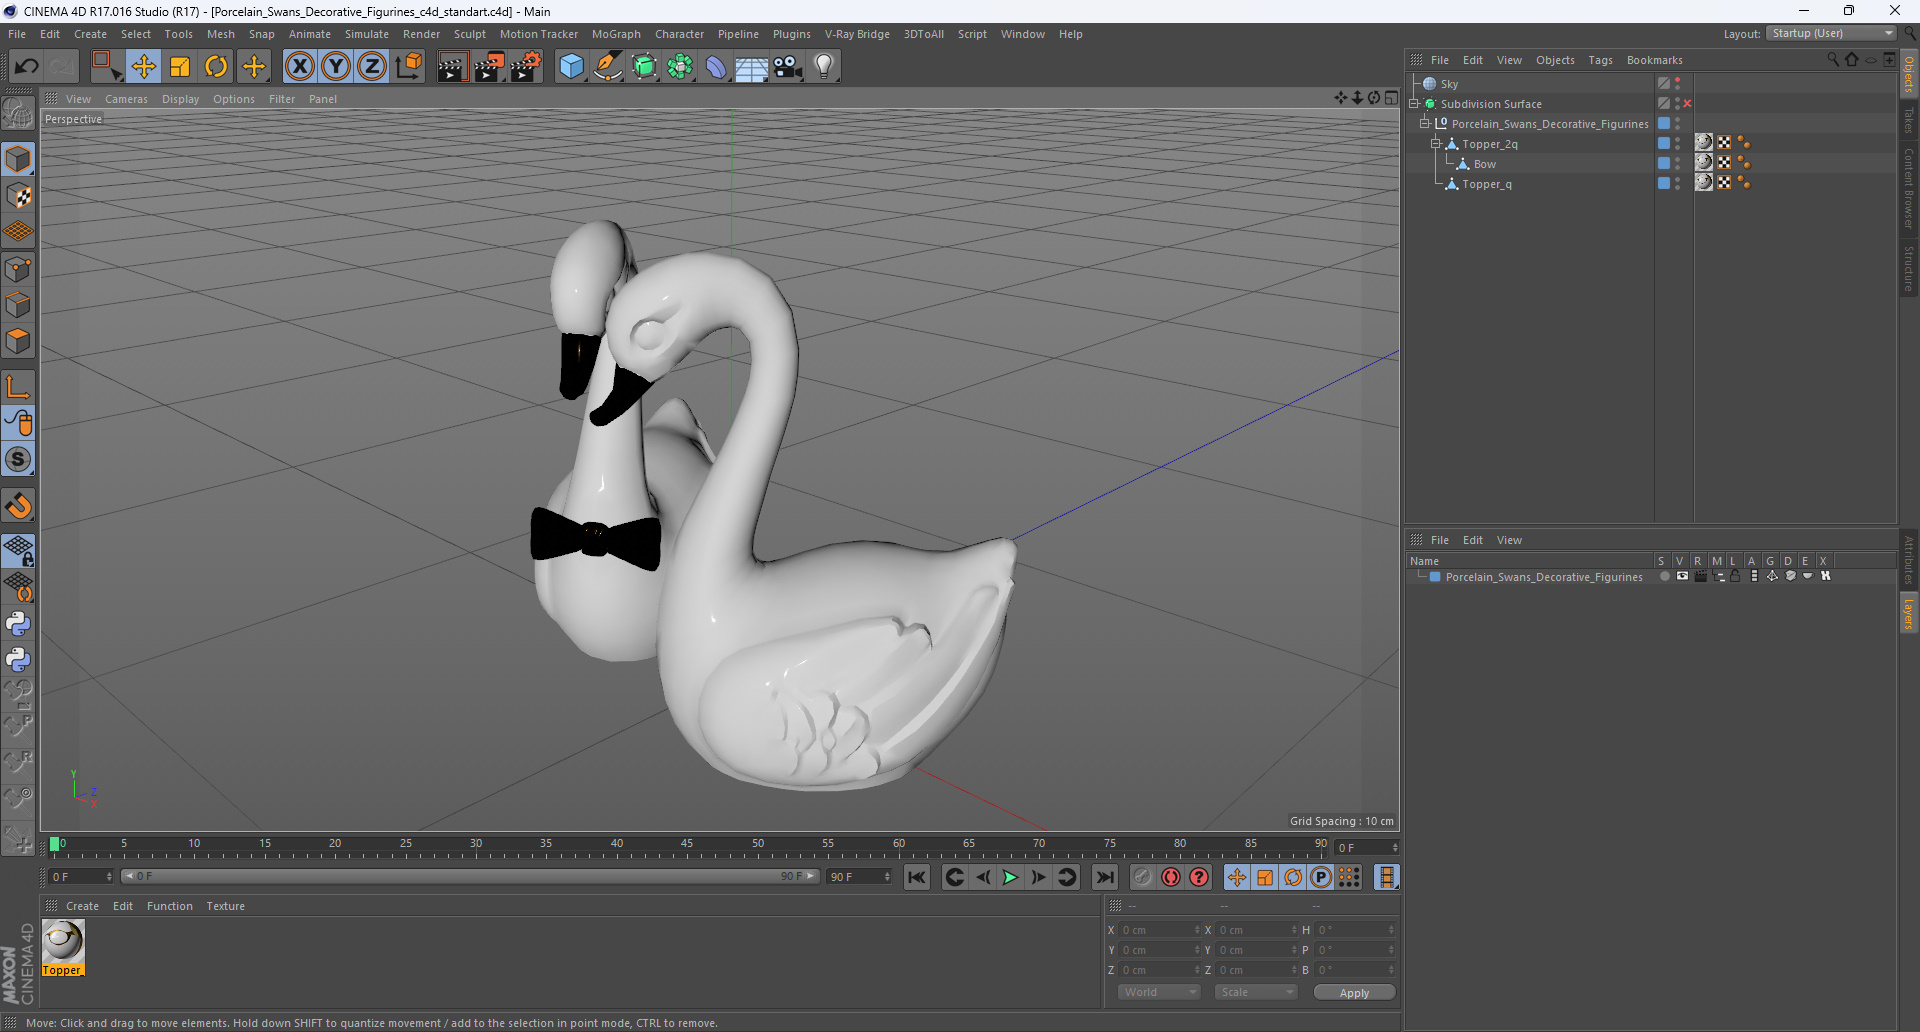Screen dimensions: 1920x1032
Task: Select the Sky object
Action: (1449, 84)
